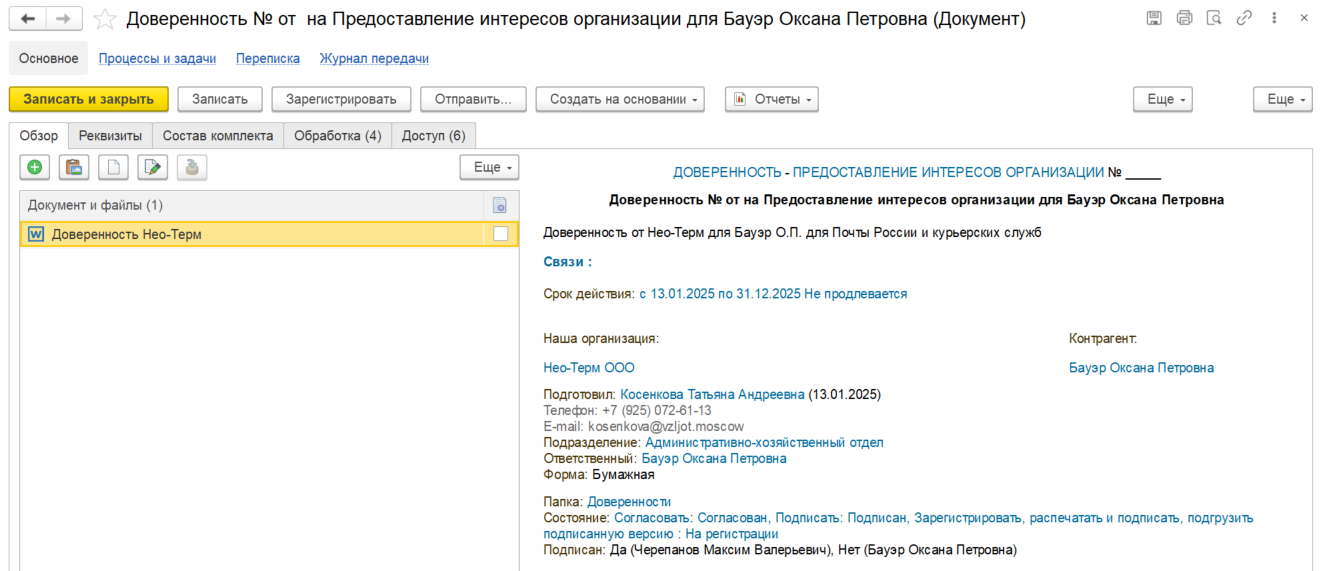The width and height of the screenshot is (1322, 571).
Task: Open the Отчеты dropdown menu
Action: (772, 99)
